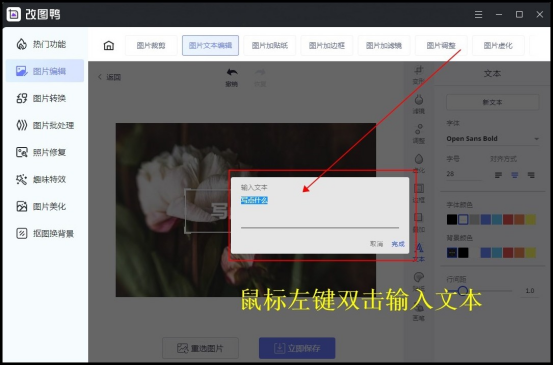Viewport: 554px width, 365px height.
Task: Click 取消 in the text input dialog
Action: [x=376, y=244]
